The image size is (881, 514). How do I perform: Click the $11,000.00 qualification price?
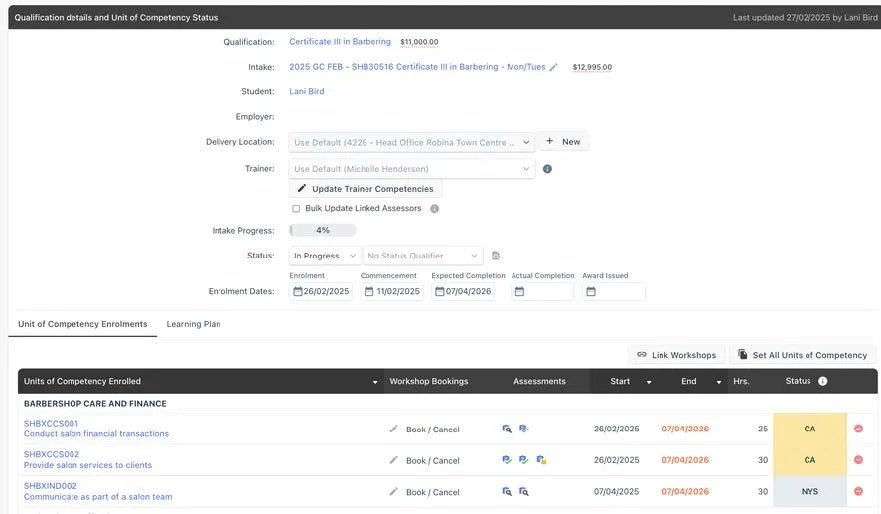point(419,42)
